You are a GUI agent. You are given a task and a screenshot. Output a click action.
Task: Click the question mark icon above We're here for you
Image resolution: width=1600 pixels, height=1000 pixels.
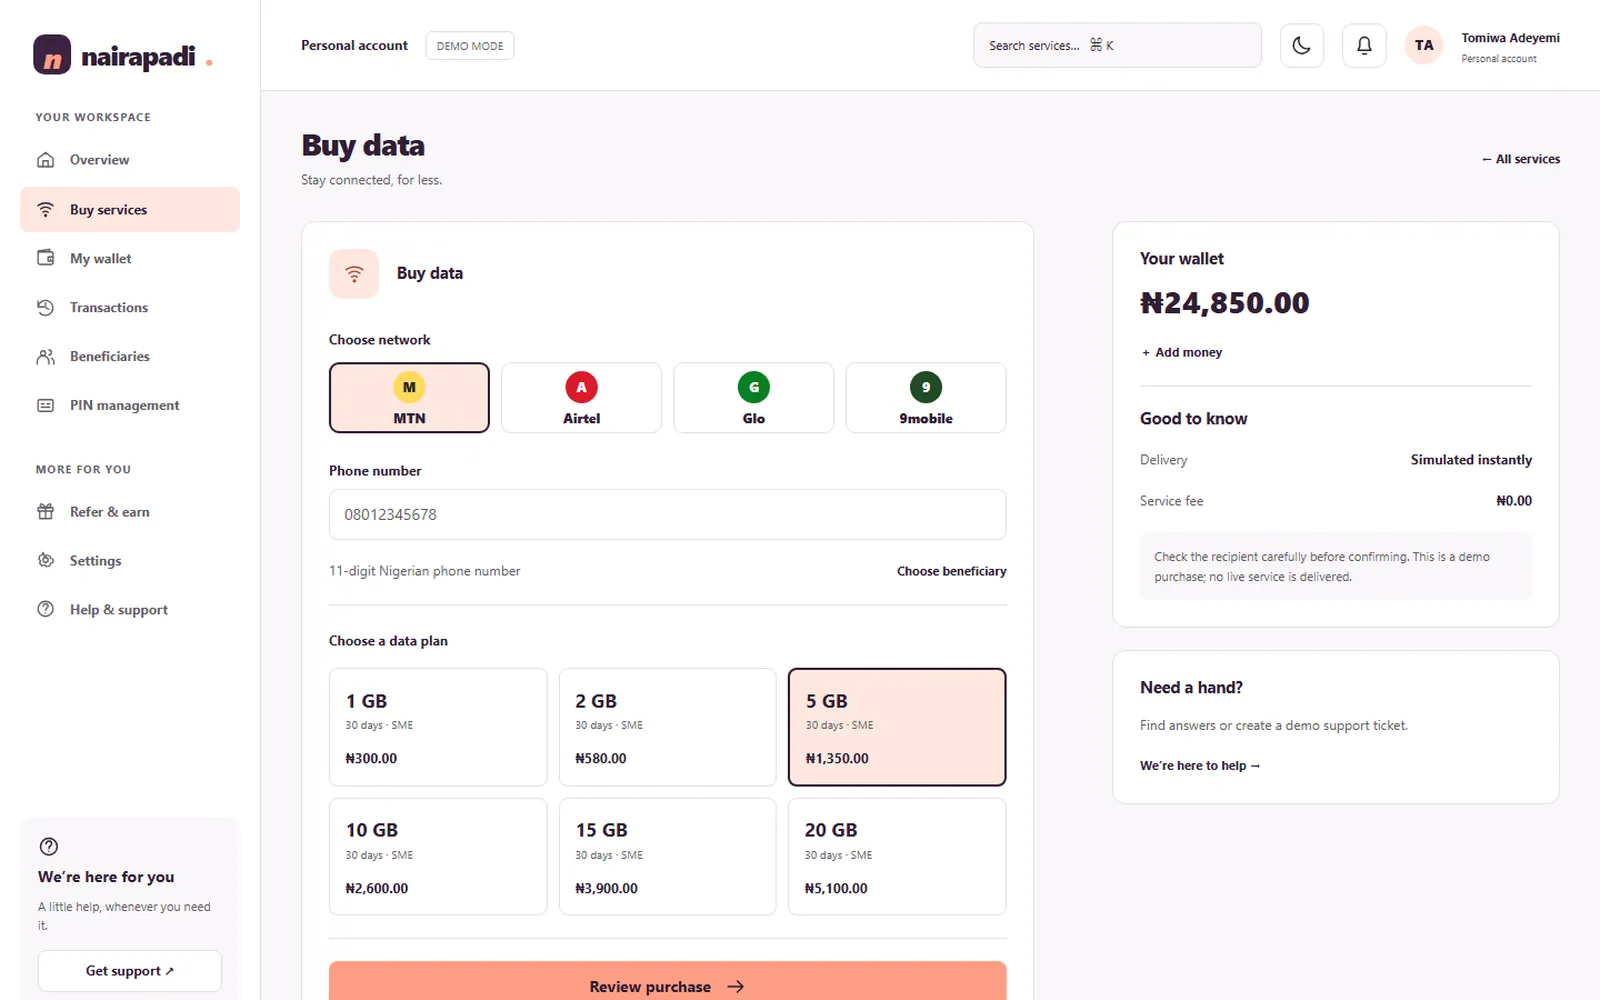click(48, 846)
